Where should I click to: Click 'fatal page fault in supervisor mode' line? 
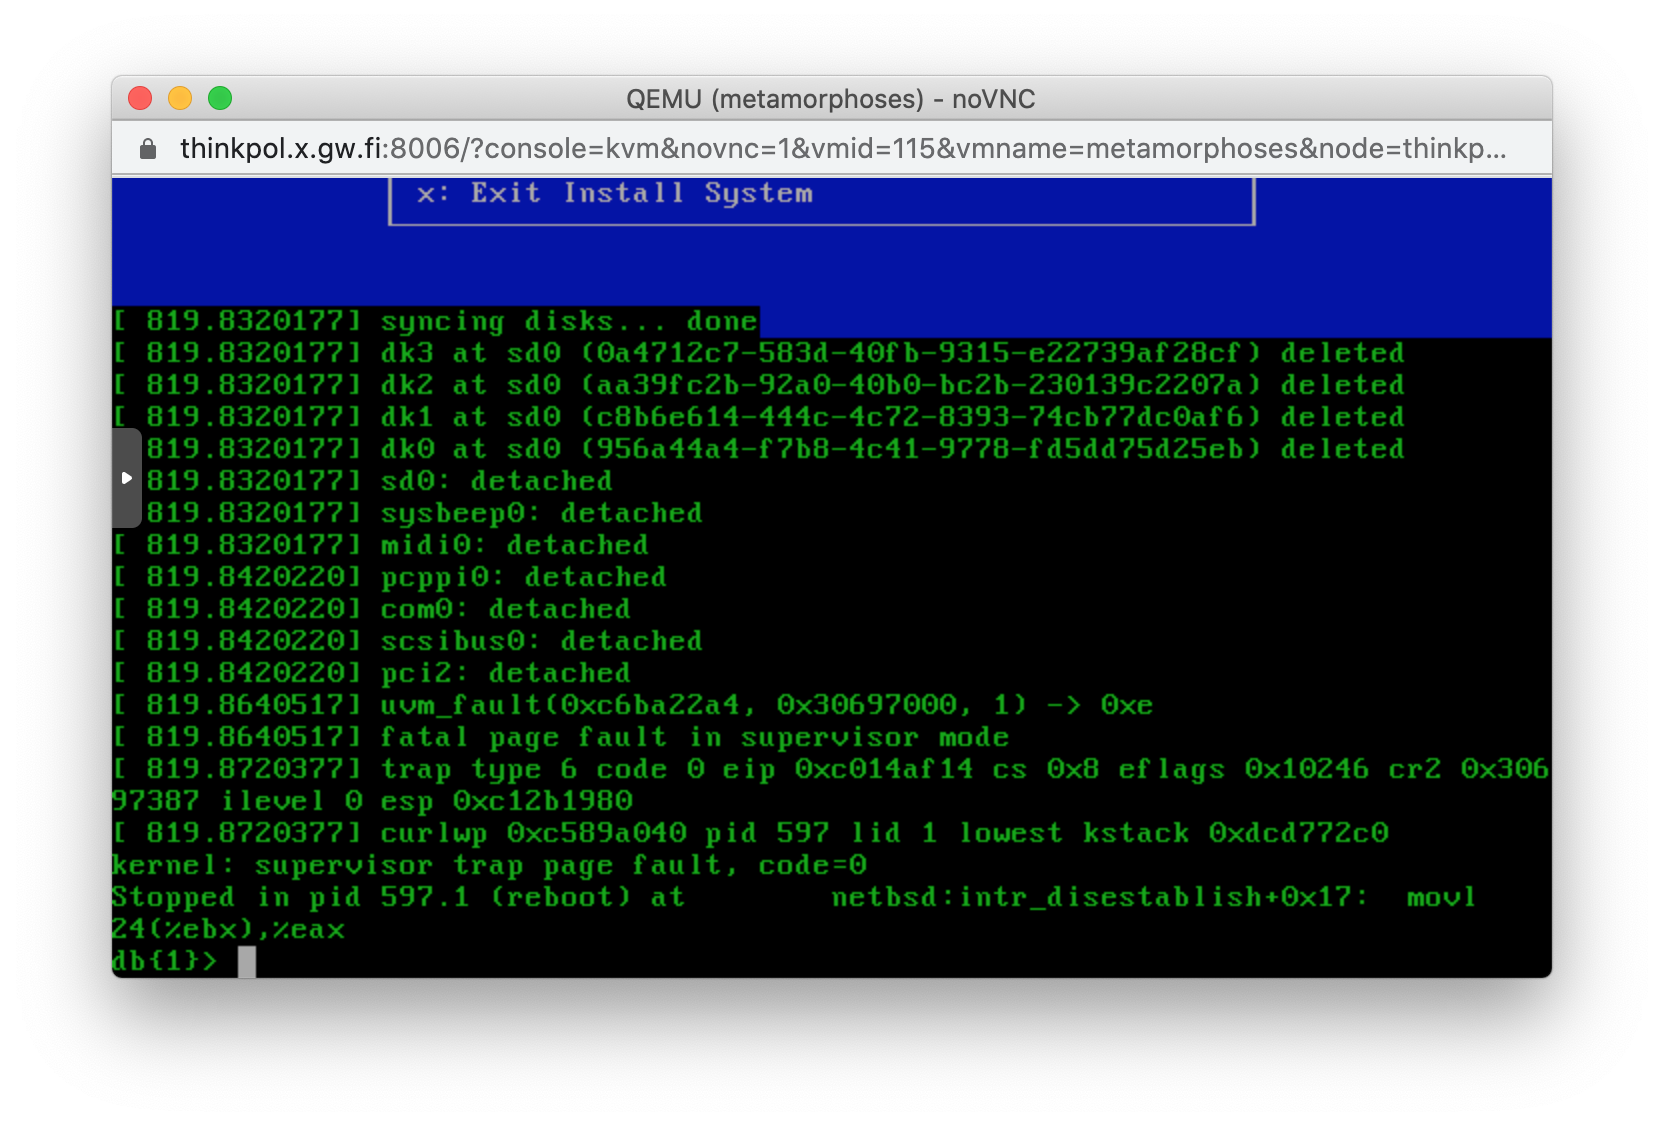[694, 737]
